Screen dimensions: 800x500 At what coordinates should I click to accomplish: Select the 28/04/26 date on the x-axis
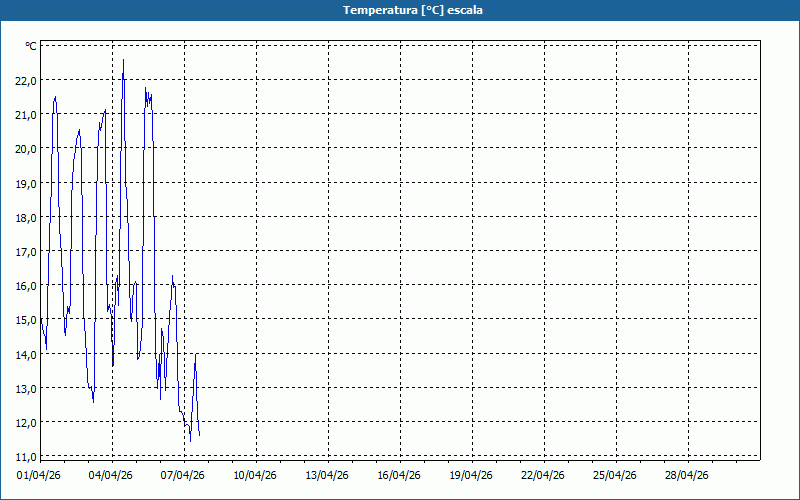pyautogui.click(x=687, y=476)
